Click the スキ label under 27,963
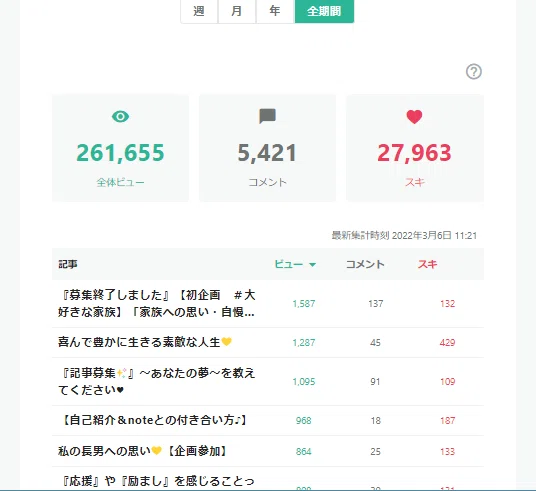The image size is (536, 491). 415,182
